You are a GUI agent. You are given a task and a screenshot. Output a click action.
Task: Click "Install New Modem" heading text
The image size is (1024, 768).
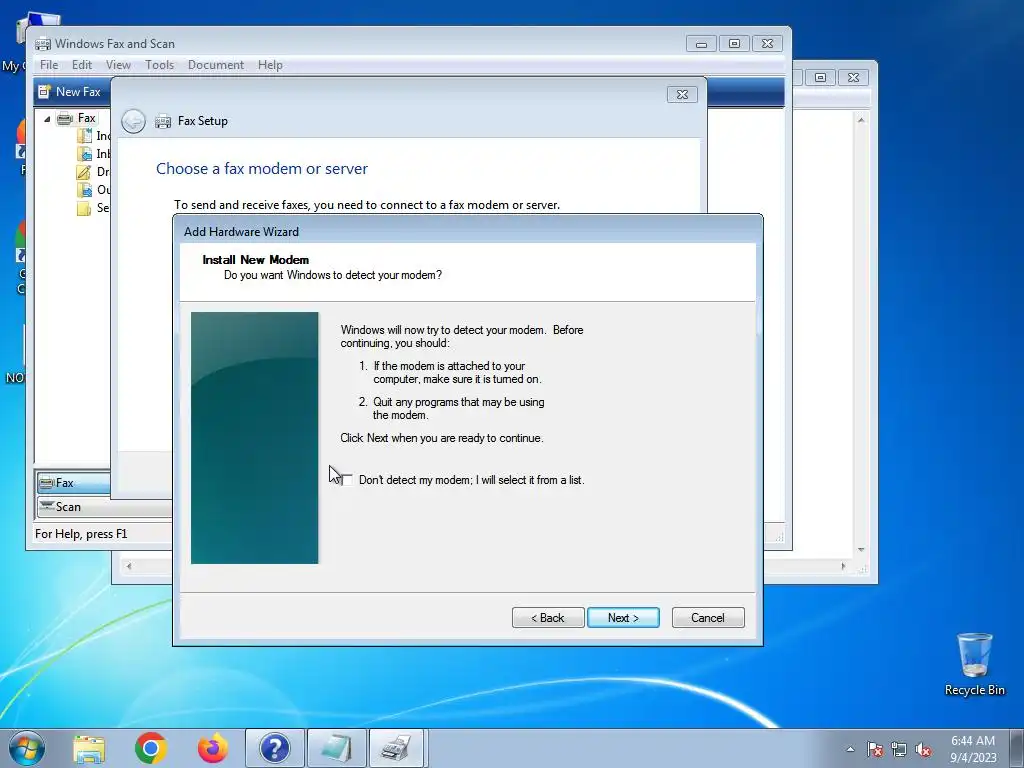click(x=255, y=260)
